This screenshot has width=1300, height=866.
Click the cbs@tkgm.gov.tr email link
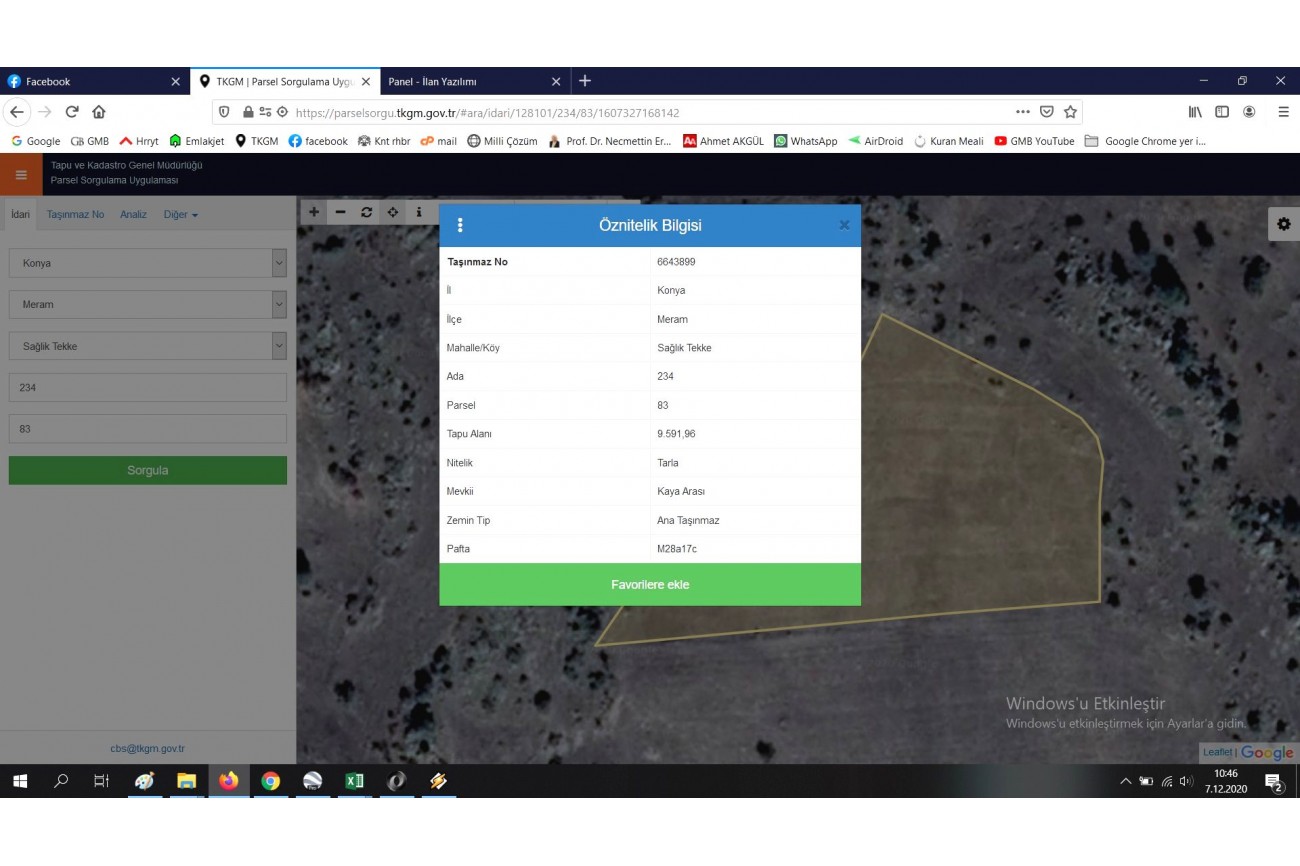click(x=147, y=748)
